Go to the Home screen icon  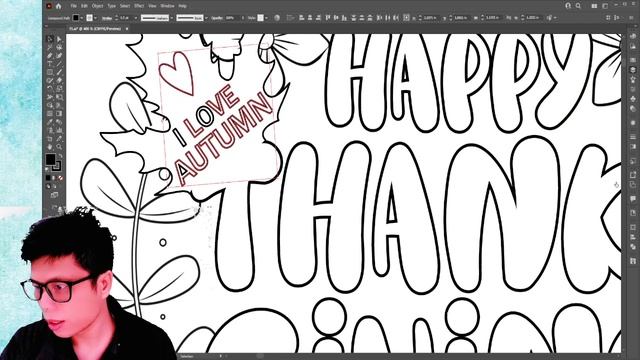[x=58, y=6]
